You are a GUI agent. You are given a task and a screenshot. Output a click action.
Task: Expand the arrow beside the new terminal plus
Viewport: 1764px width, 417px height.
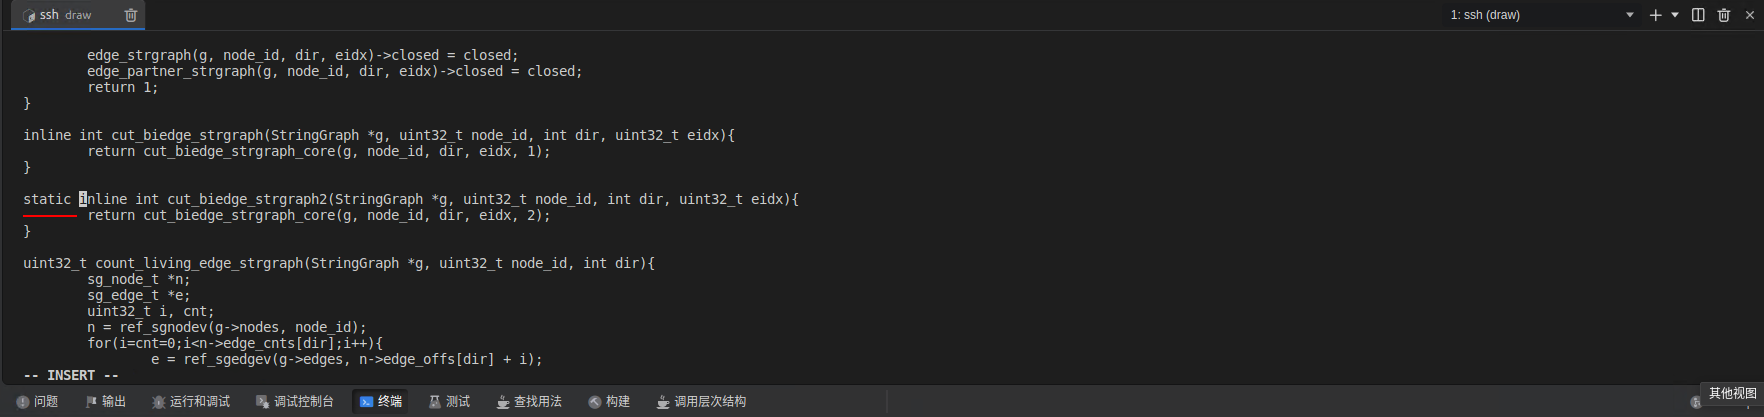point(1675,15)
